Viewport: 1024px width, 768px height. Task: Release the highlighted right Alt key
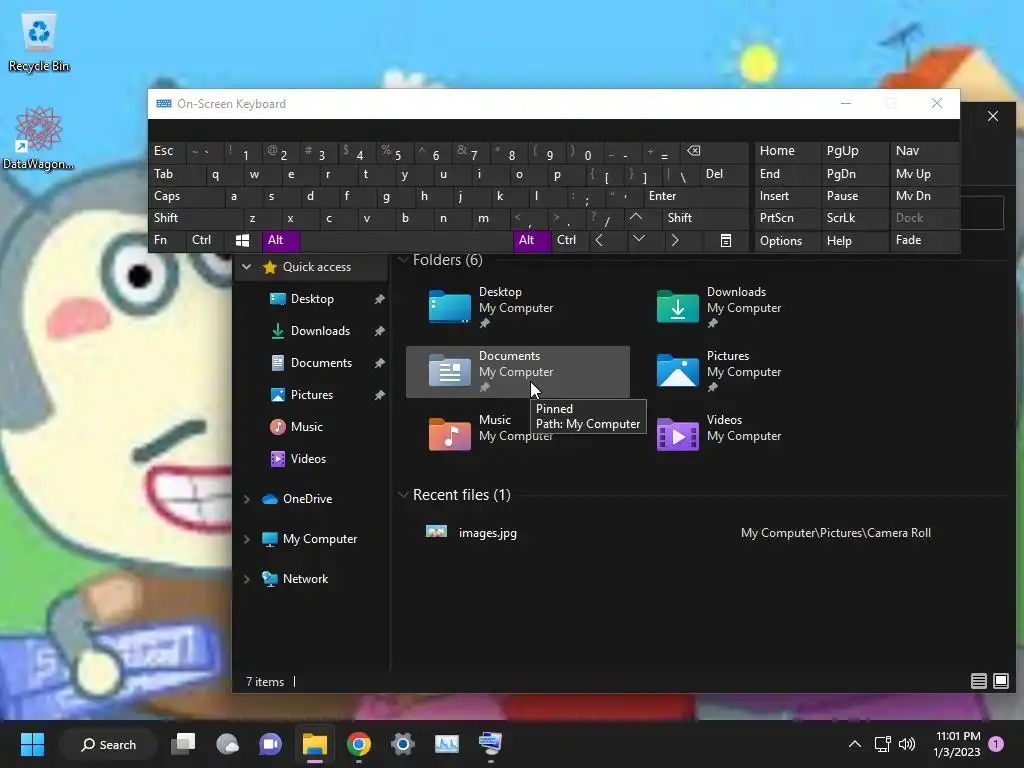click(532, 240)
